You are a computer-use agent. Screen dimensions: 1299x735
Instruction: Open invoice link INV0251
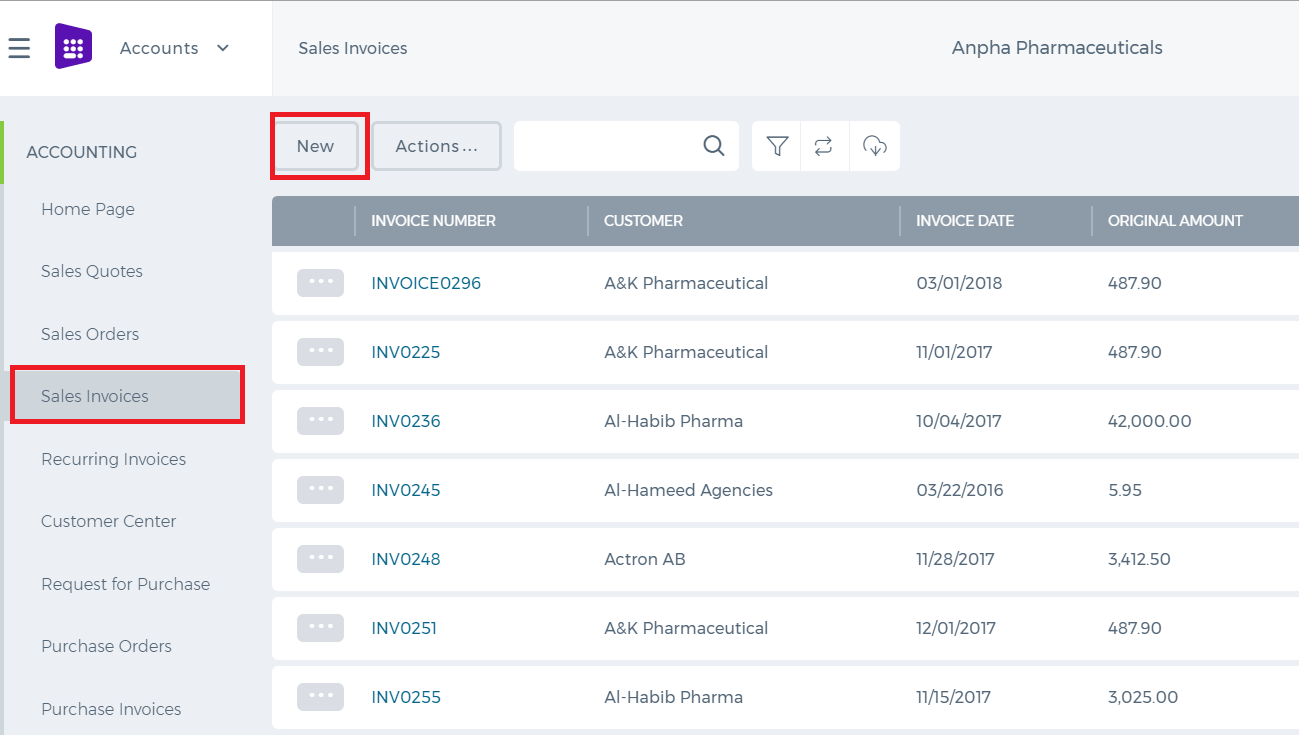(x=404, y=628)
